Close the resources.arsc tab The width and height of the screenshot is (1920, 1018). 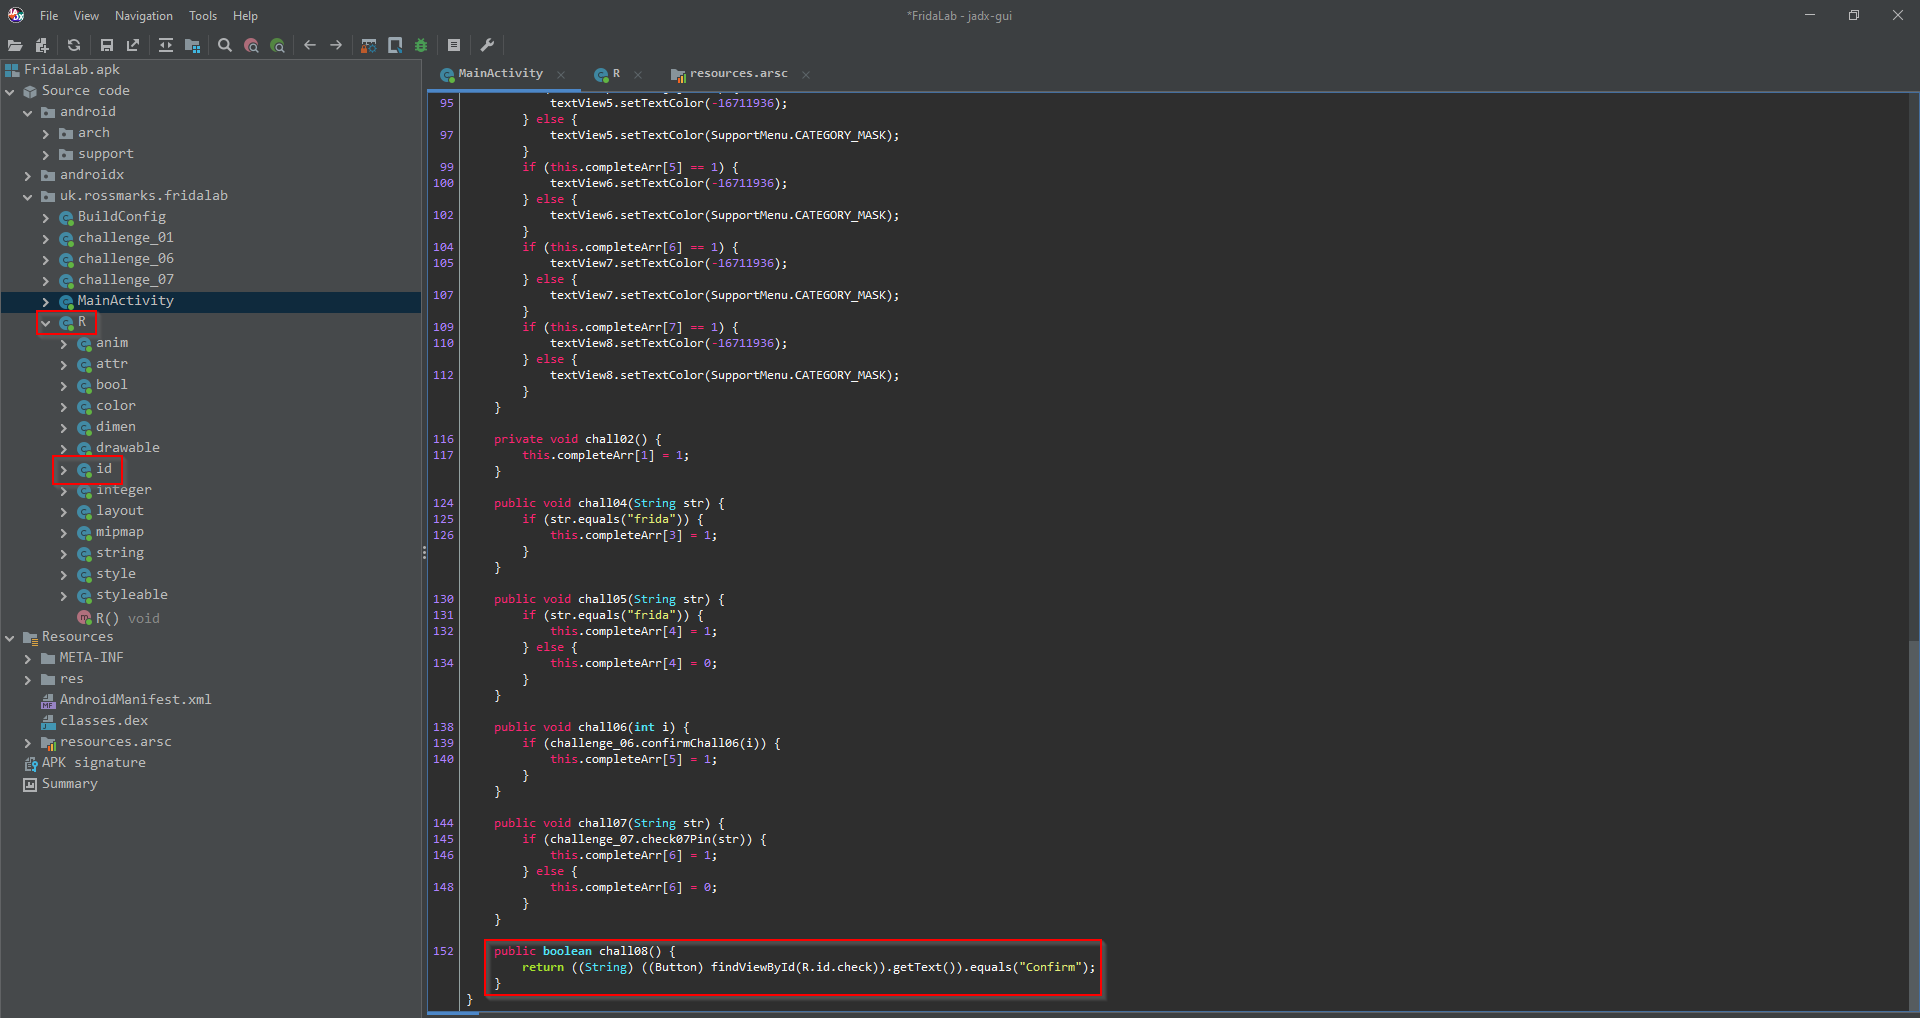point(806,75)
